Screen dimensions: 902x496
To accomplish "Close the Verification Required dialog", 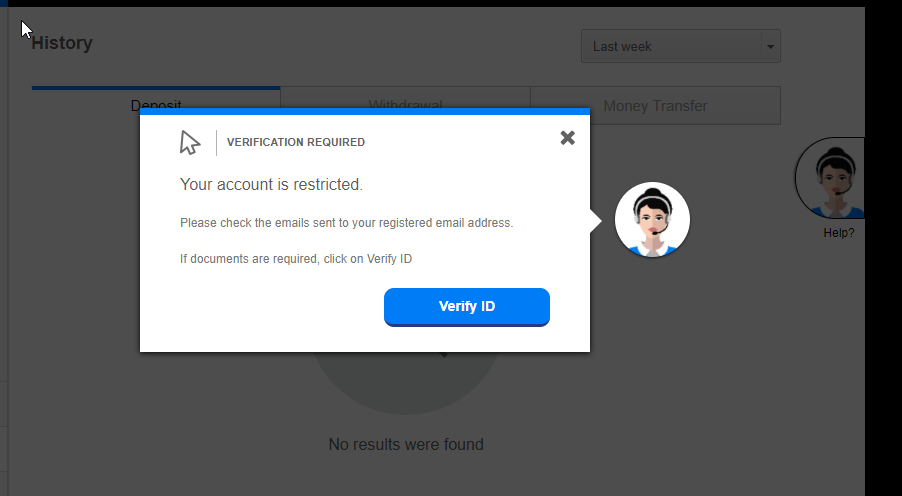I will click(567, 138).
